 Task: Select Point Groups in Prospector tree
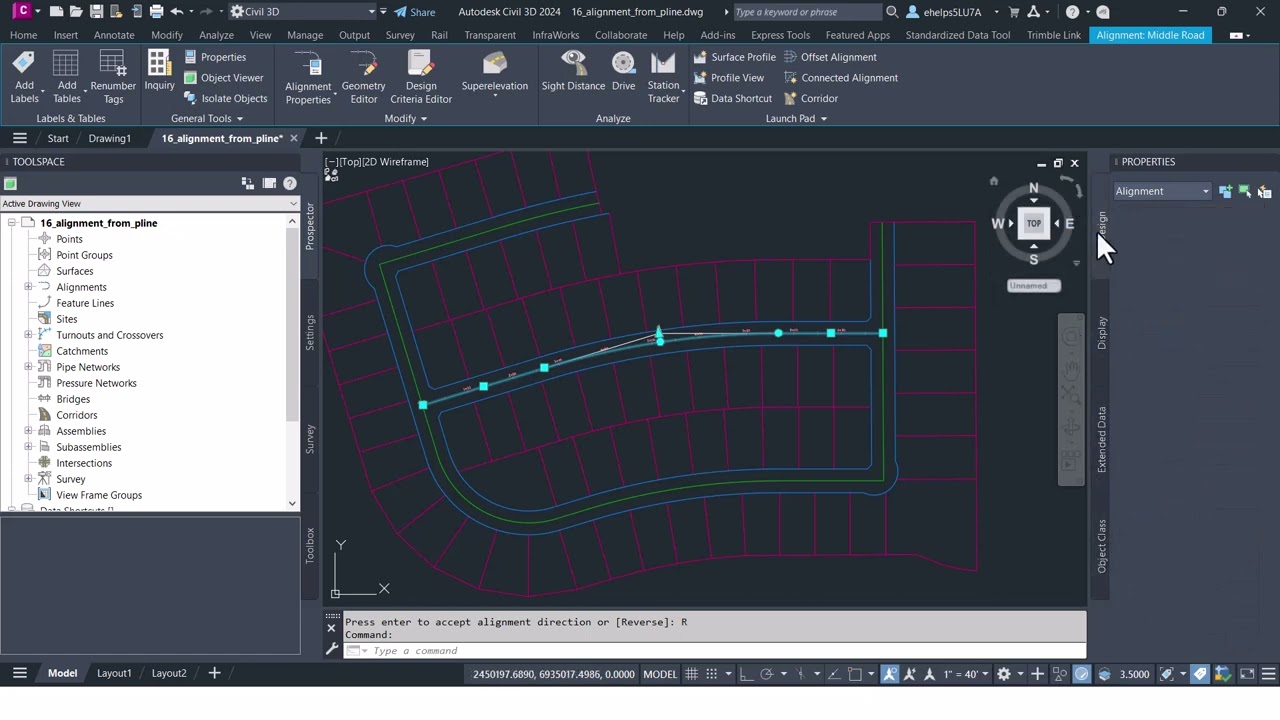84,255
